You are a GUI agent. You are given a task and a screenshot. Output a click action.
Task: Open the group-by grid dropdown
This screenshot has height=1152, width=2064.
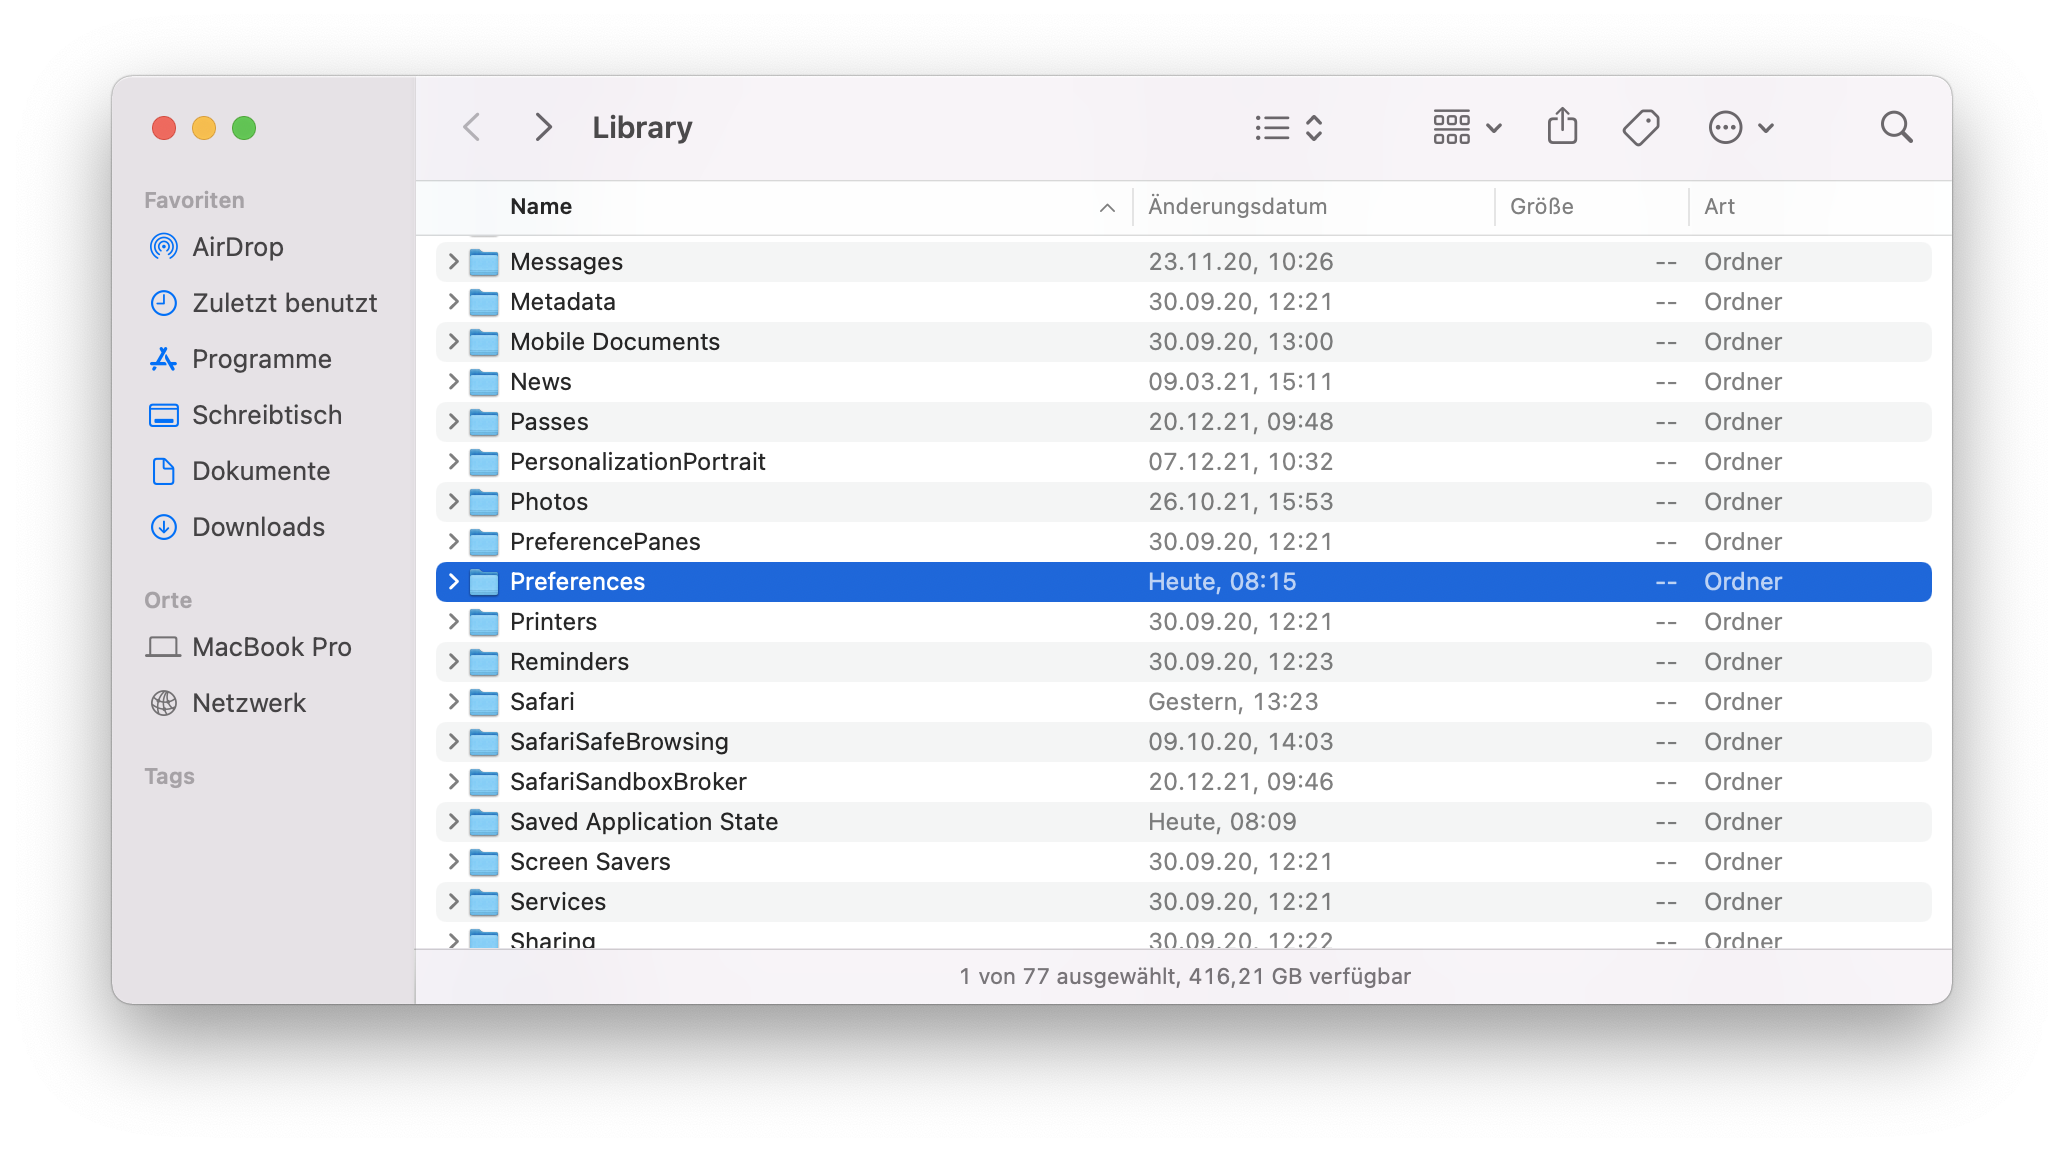(x=1466, y=127)
